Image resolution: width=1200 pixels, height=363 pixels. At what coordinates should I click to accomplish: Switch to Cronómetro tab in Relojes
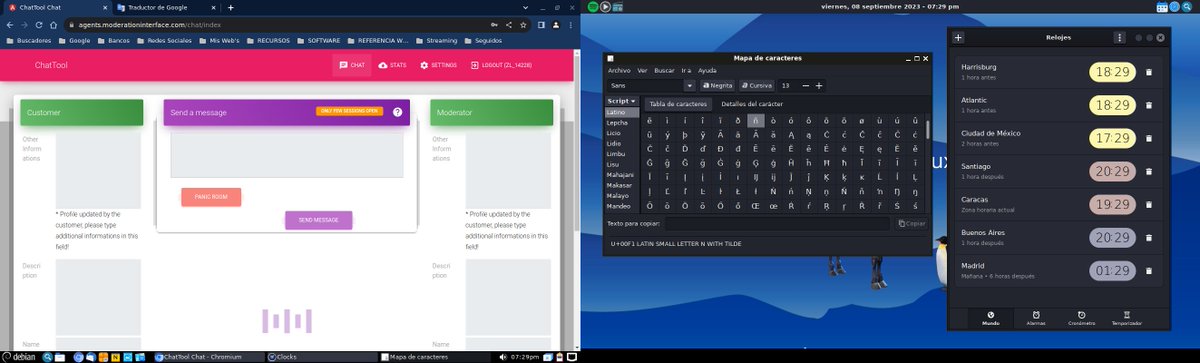(x=1081, y=317)
